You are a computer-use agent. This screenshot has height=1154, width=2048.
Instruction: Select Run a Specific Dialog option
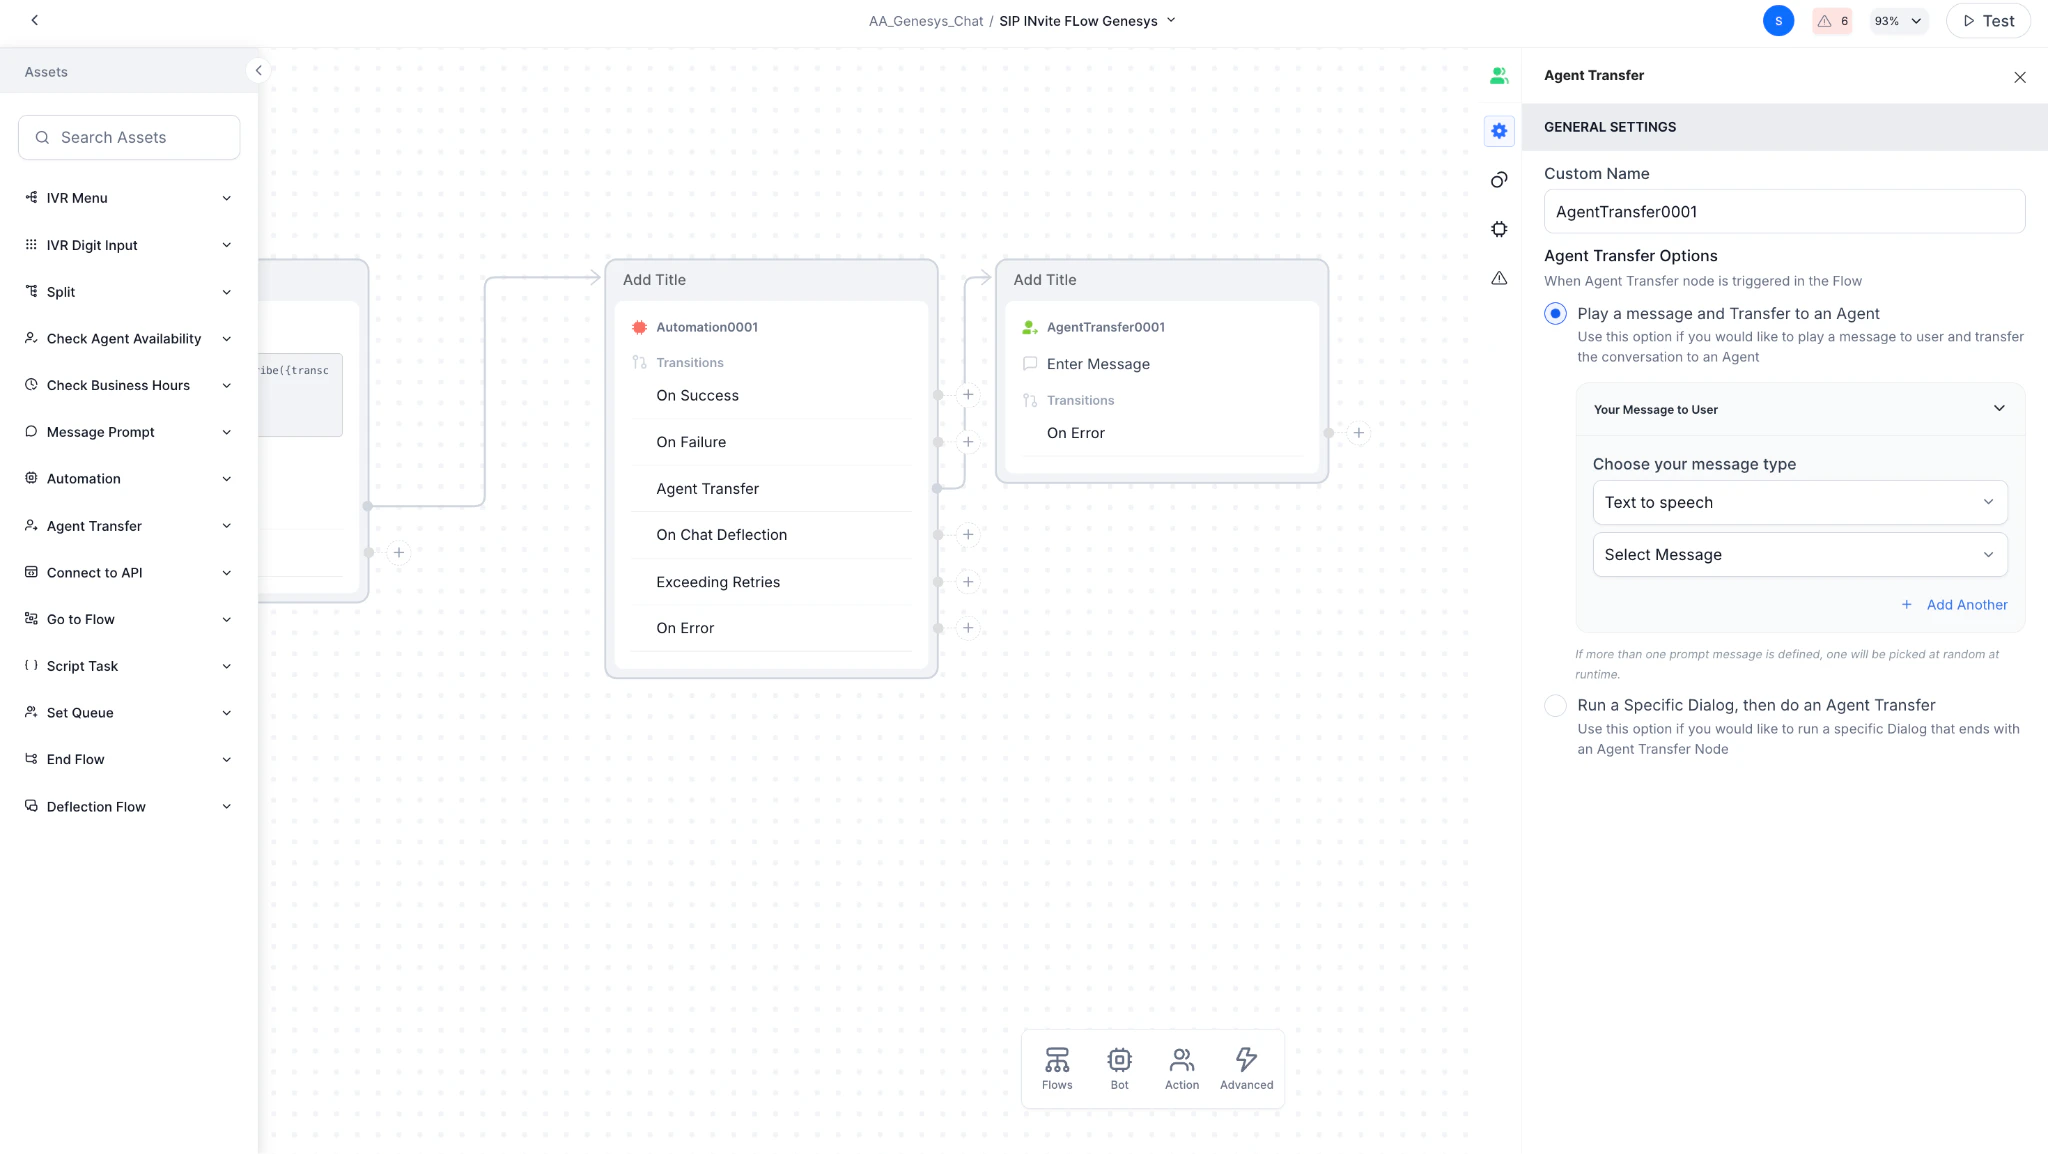pos(1555,705)
